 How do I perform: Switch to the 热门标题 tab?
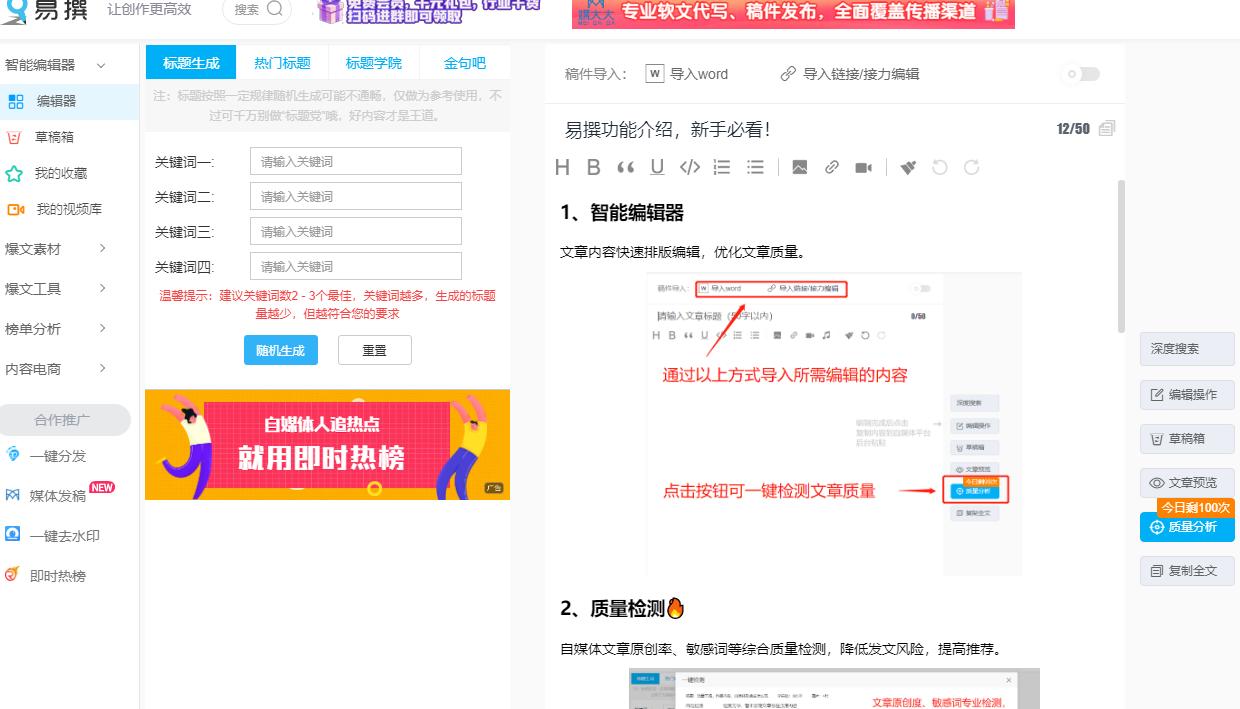[283, 62]
